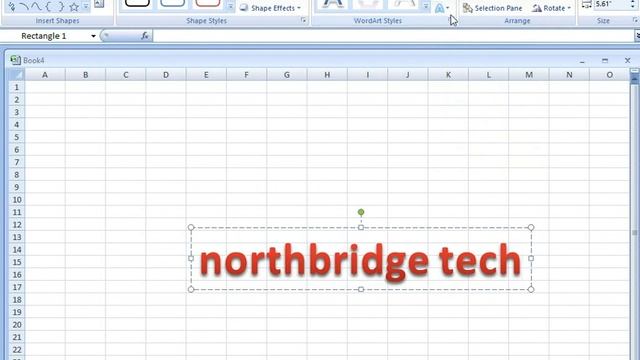Image resolution: width=640 pixels, height=360 pixels.
Task: Apply the black outline shape style
Action: (137, 4)
